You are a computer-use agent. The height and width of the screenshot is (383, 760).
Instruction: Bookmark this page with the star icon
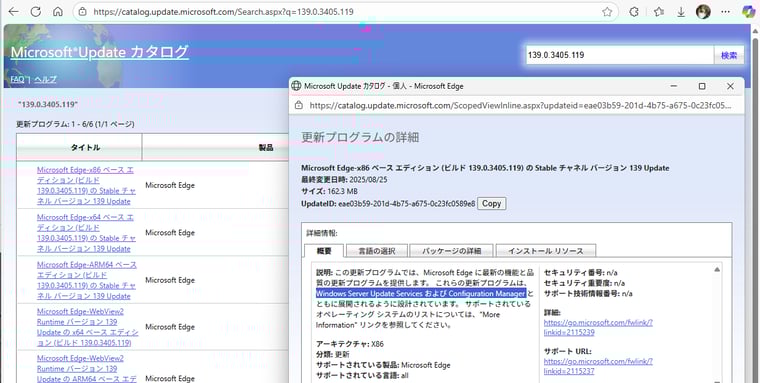tap(607, 12)
